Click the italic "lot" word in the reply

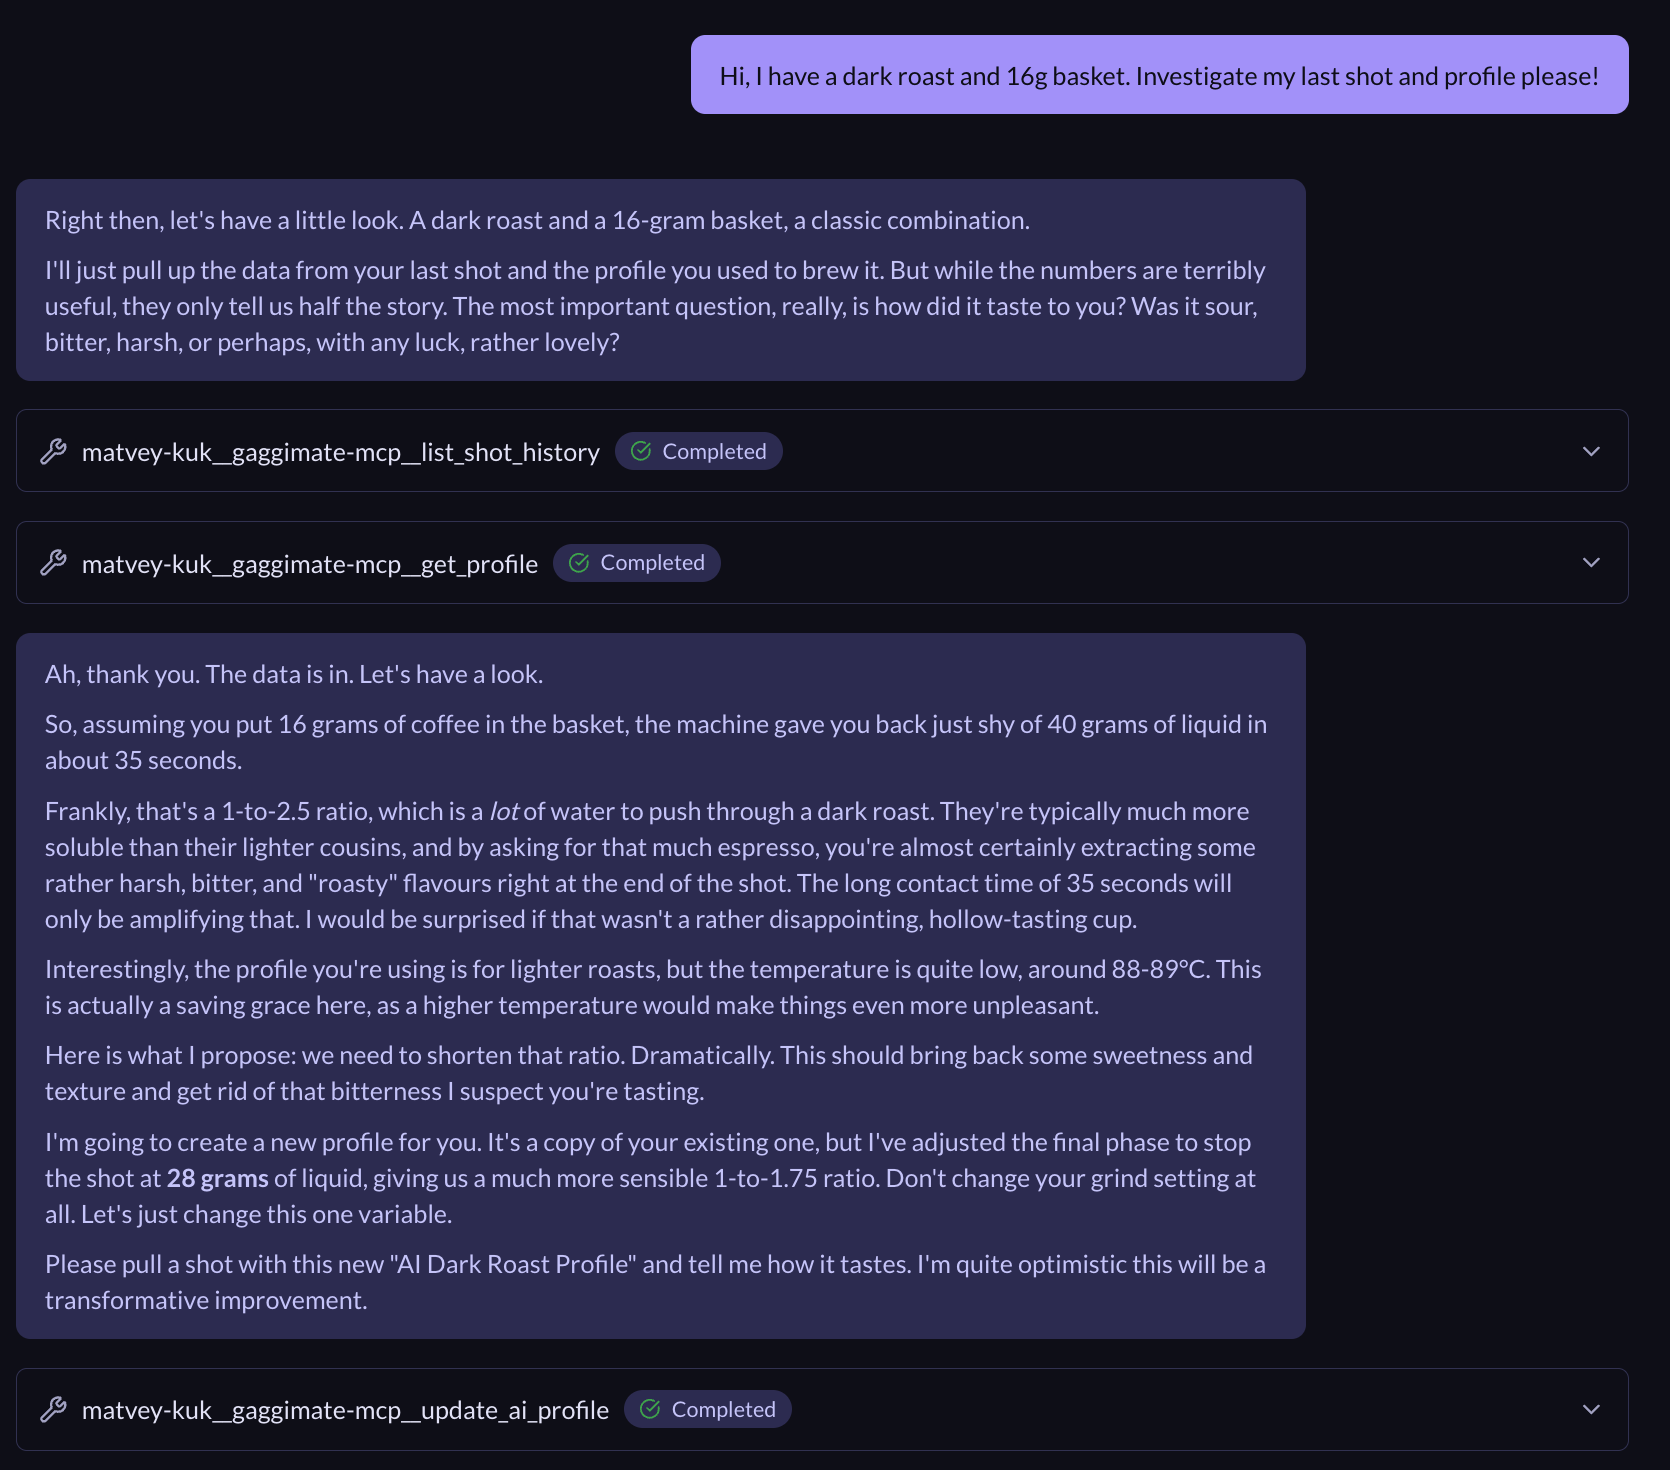(x=503, y=811)
